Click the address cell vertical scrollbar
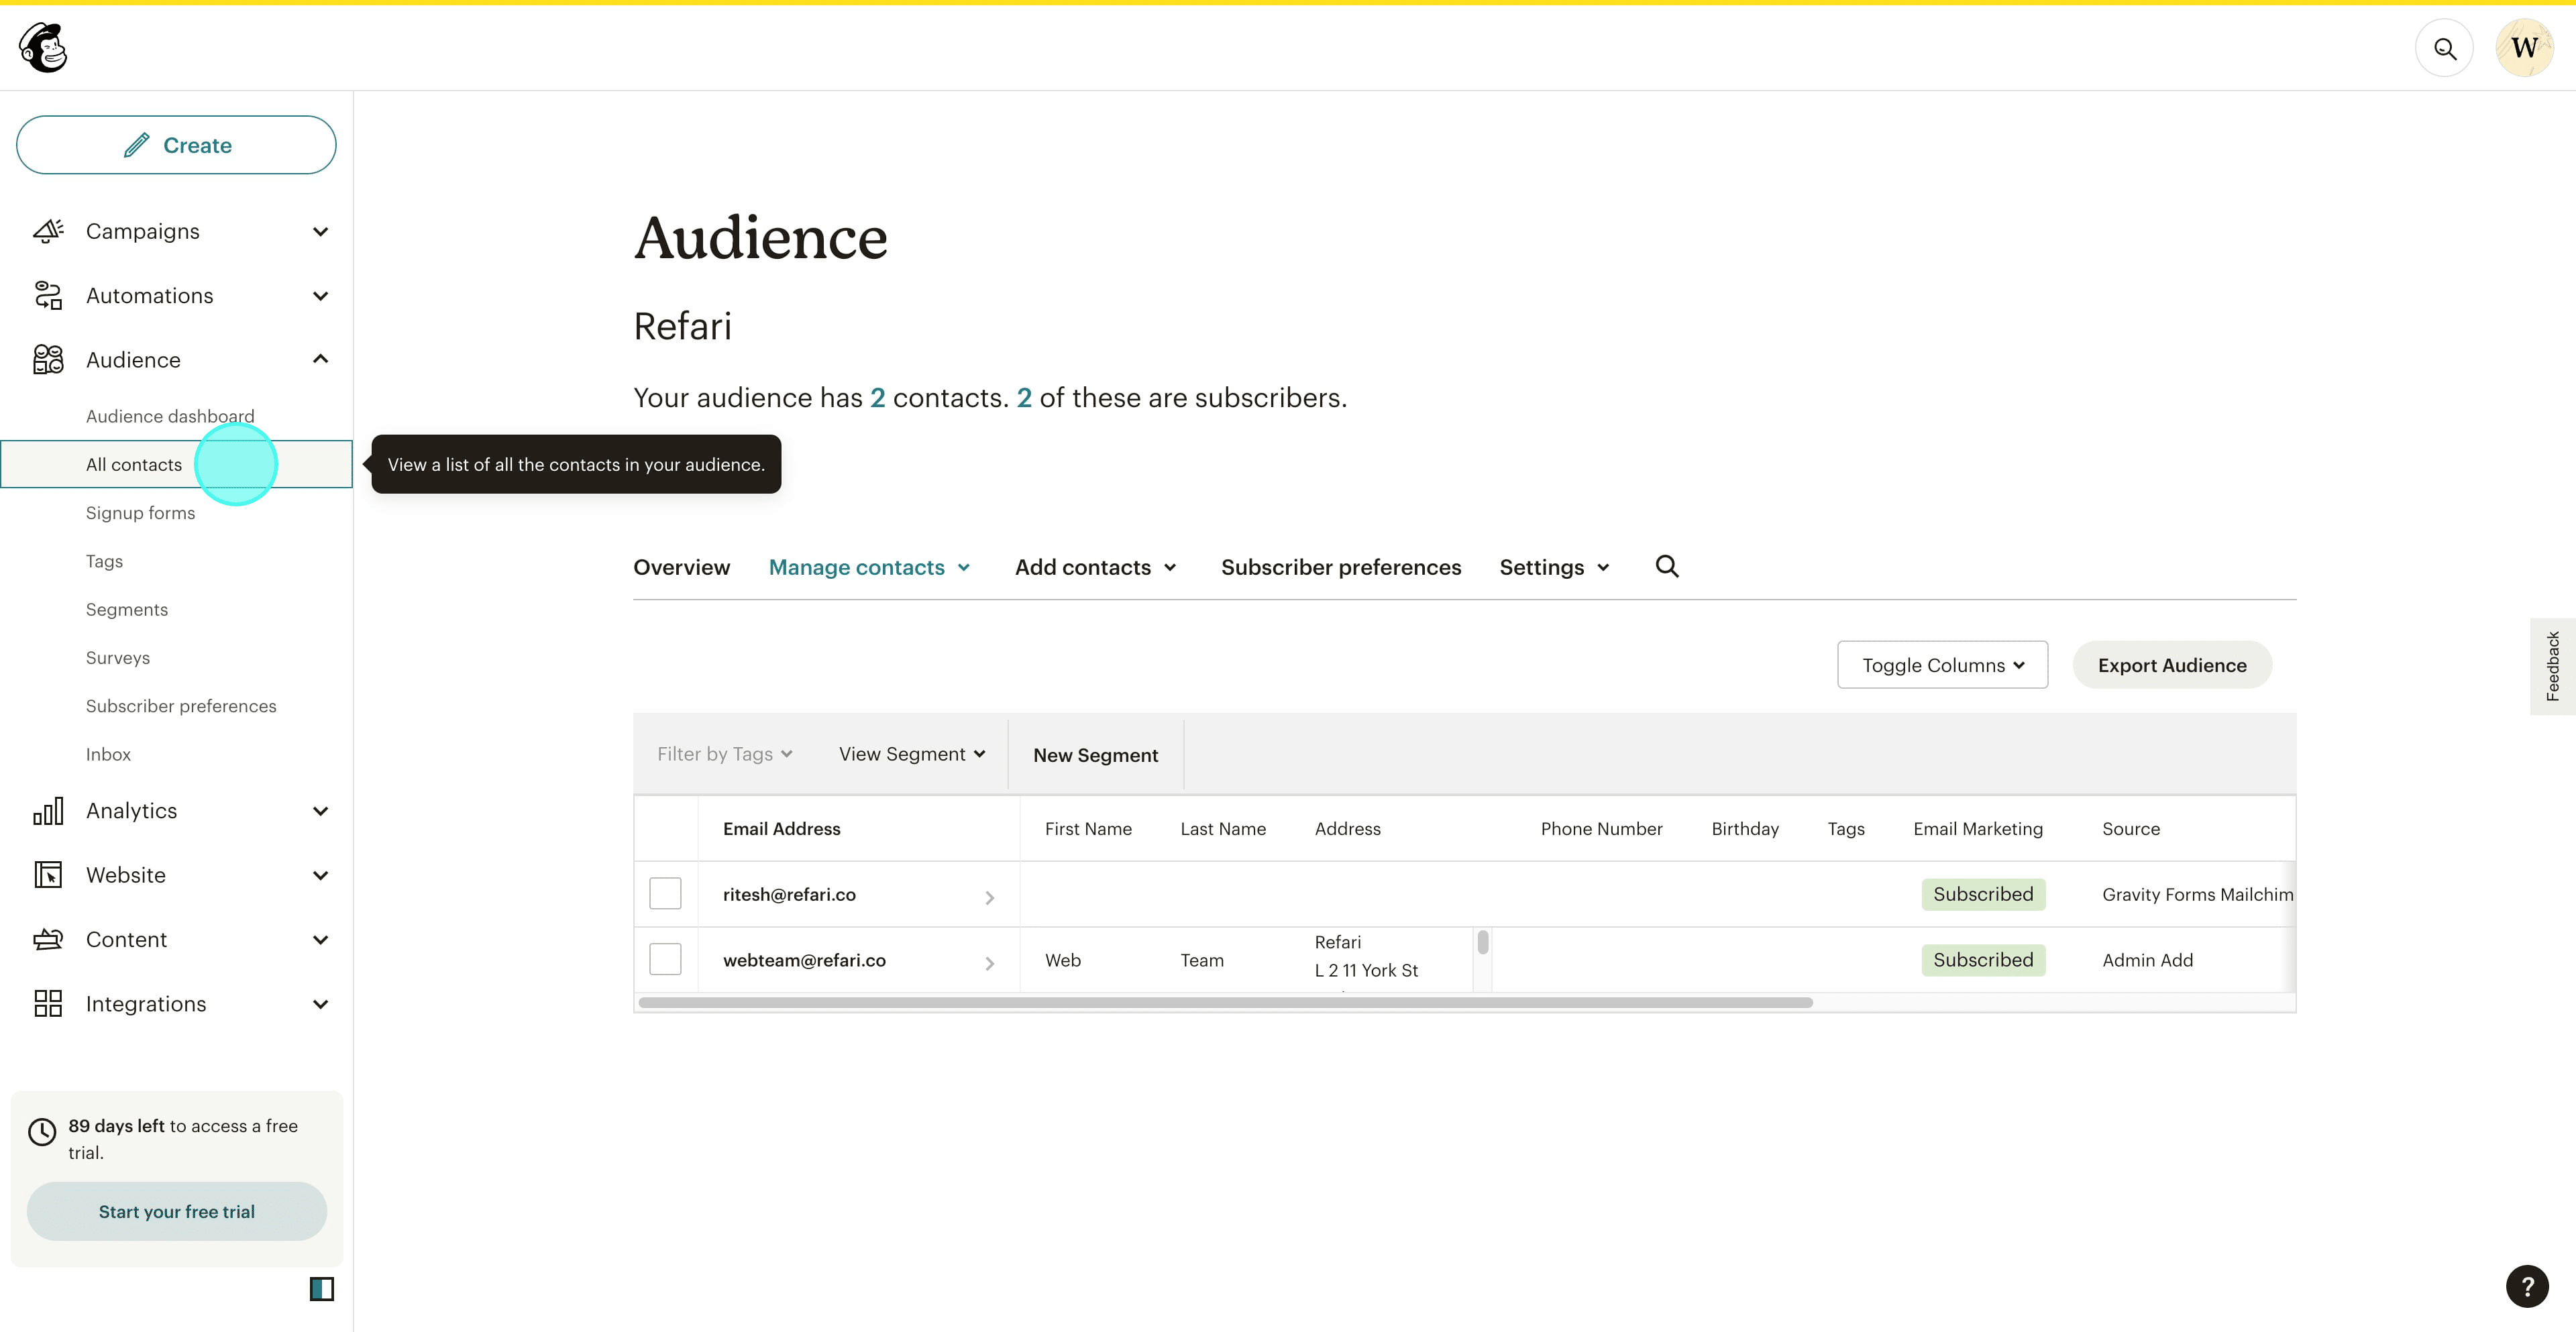 [1483, 942]
